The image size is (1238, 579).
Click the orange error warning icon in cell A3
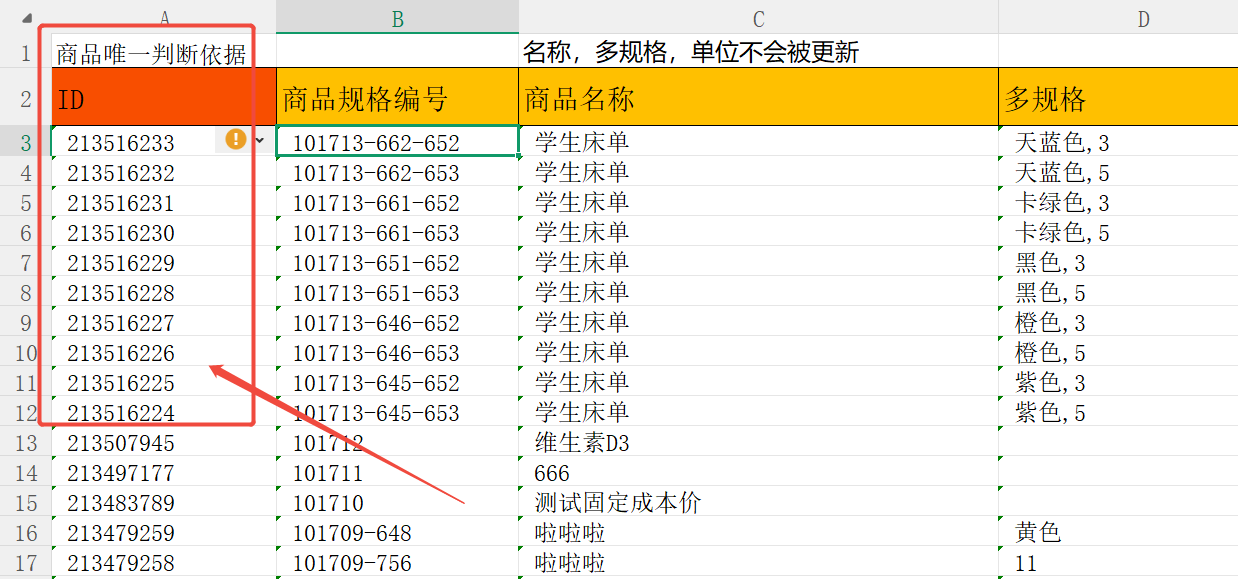[236, 139]
